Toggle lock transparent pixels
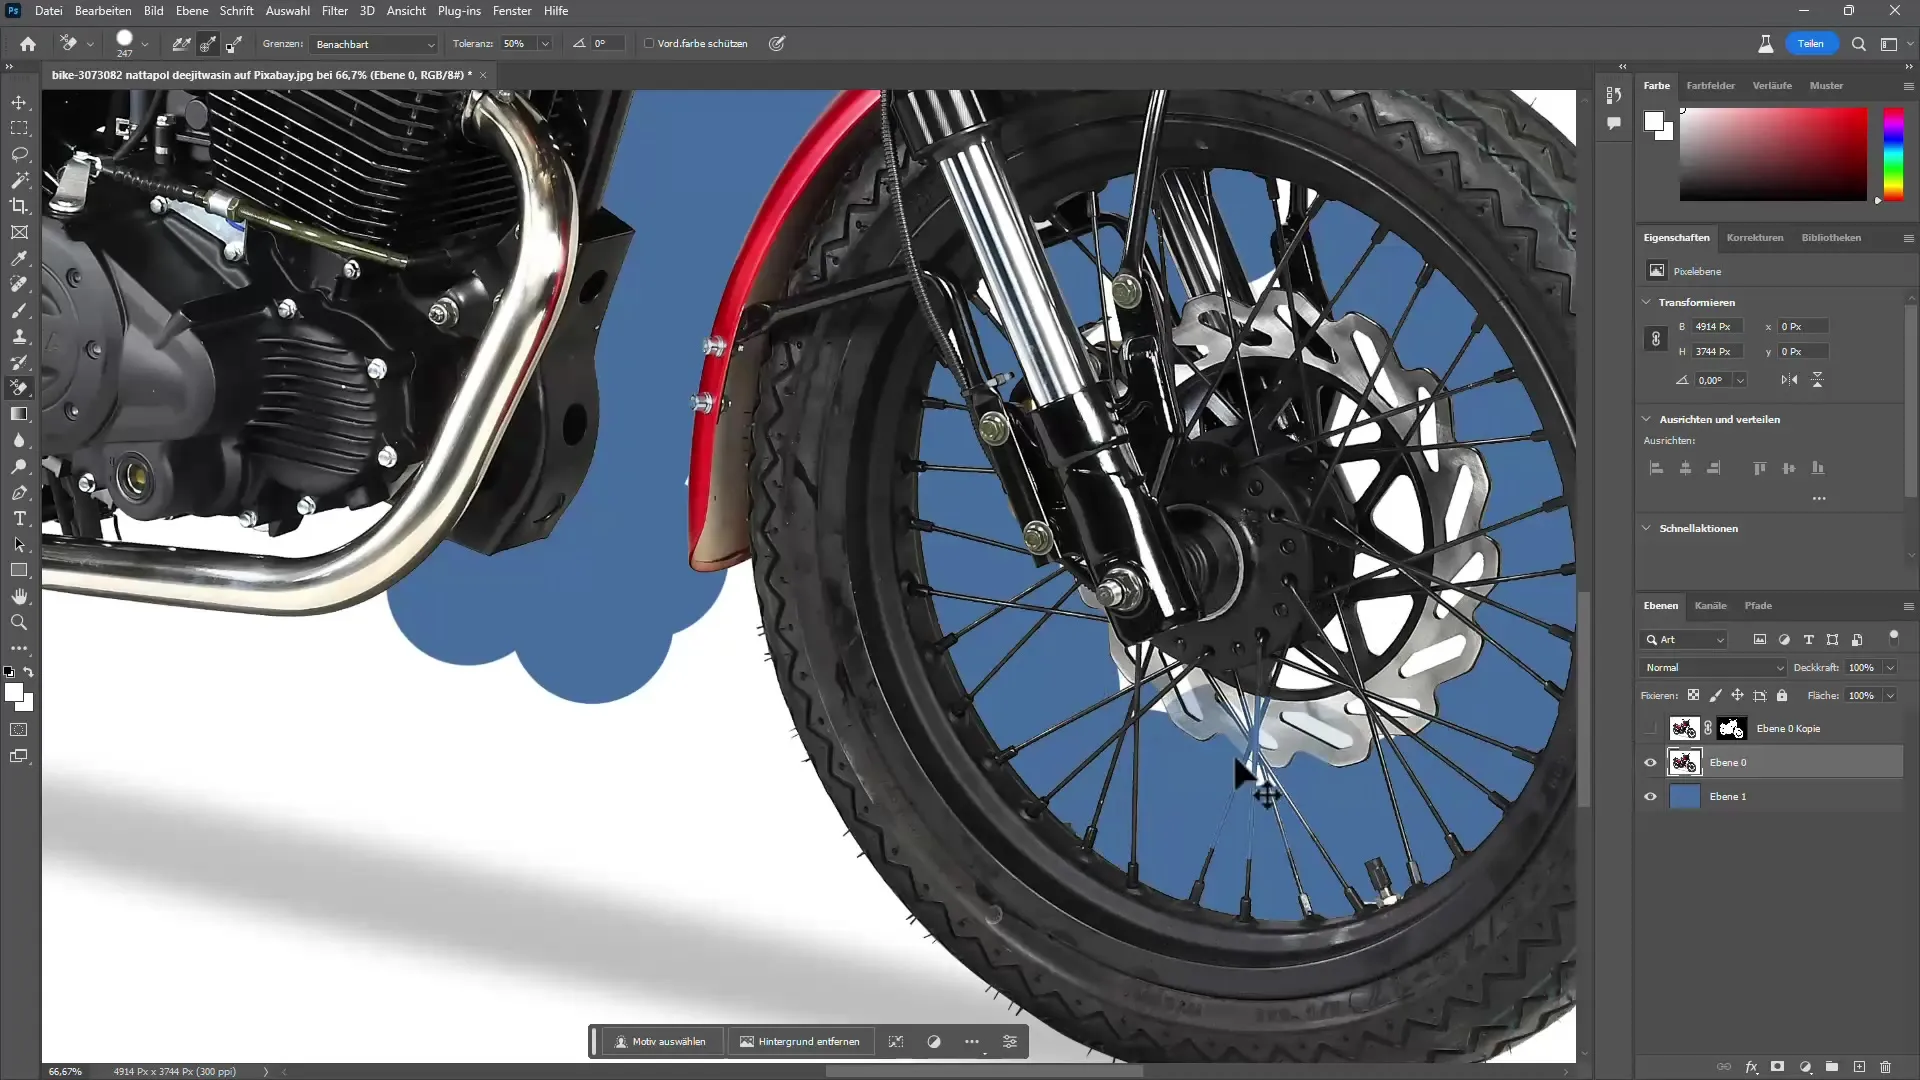Viewport: 1920px width, 1080px height. [1693, 695]
